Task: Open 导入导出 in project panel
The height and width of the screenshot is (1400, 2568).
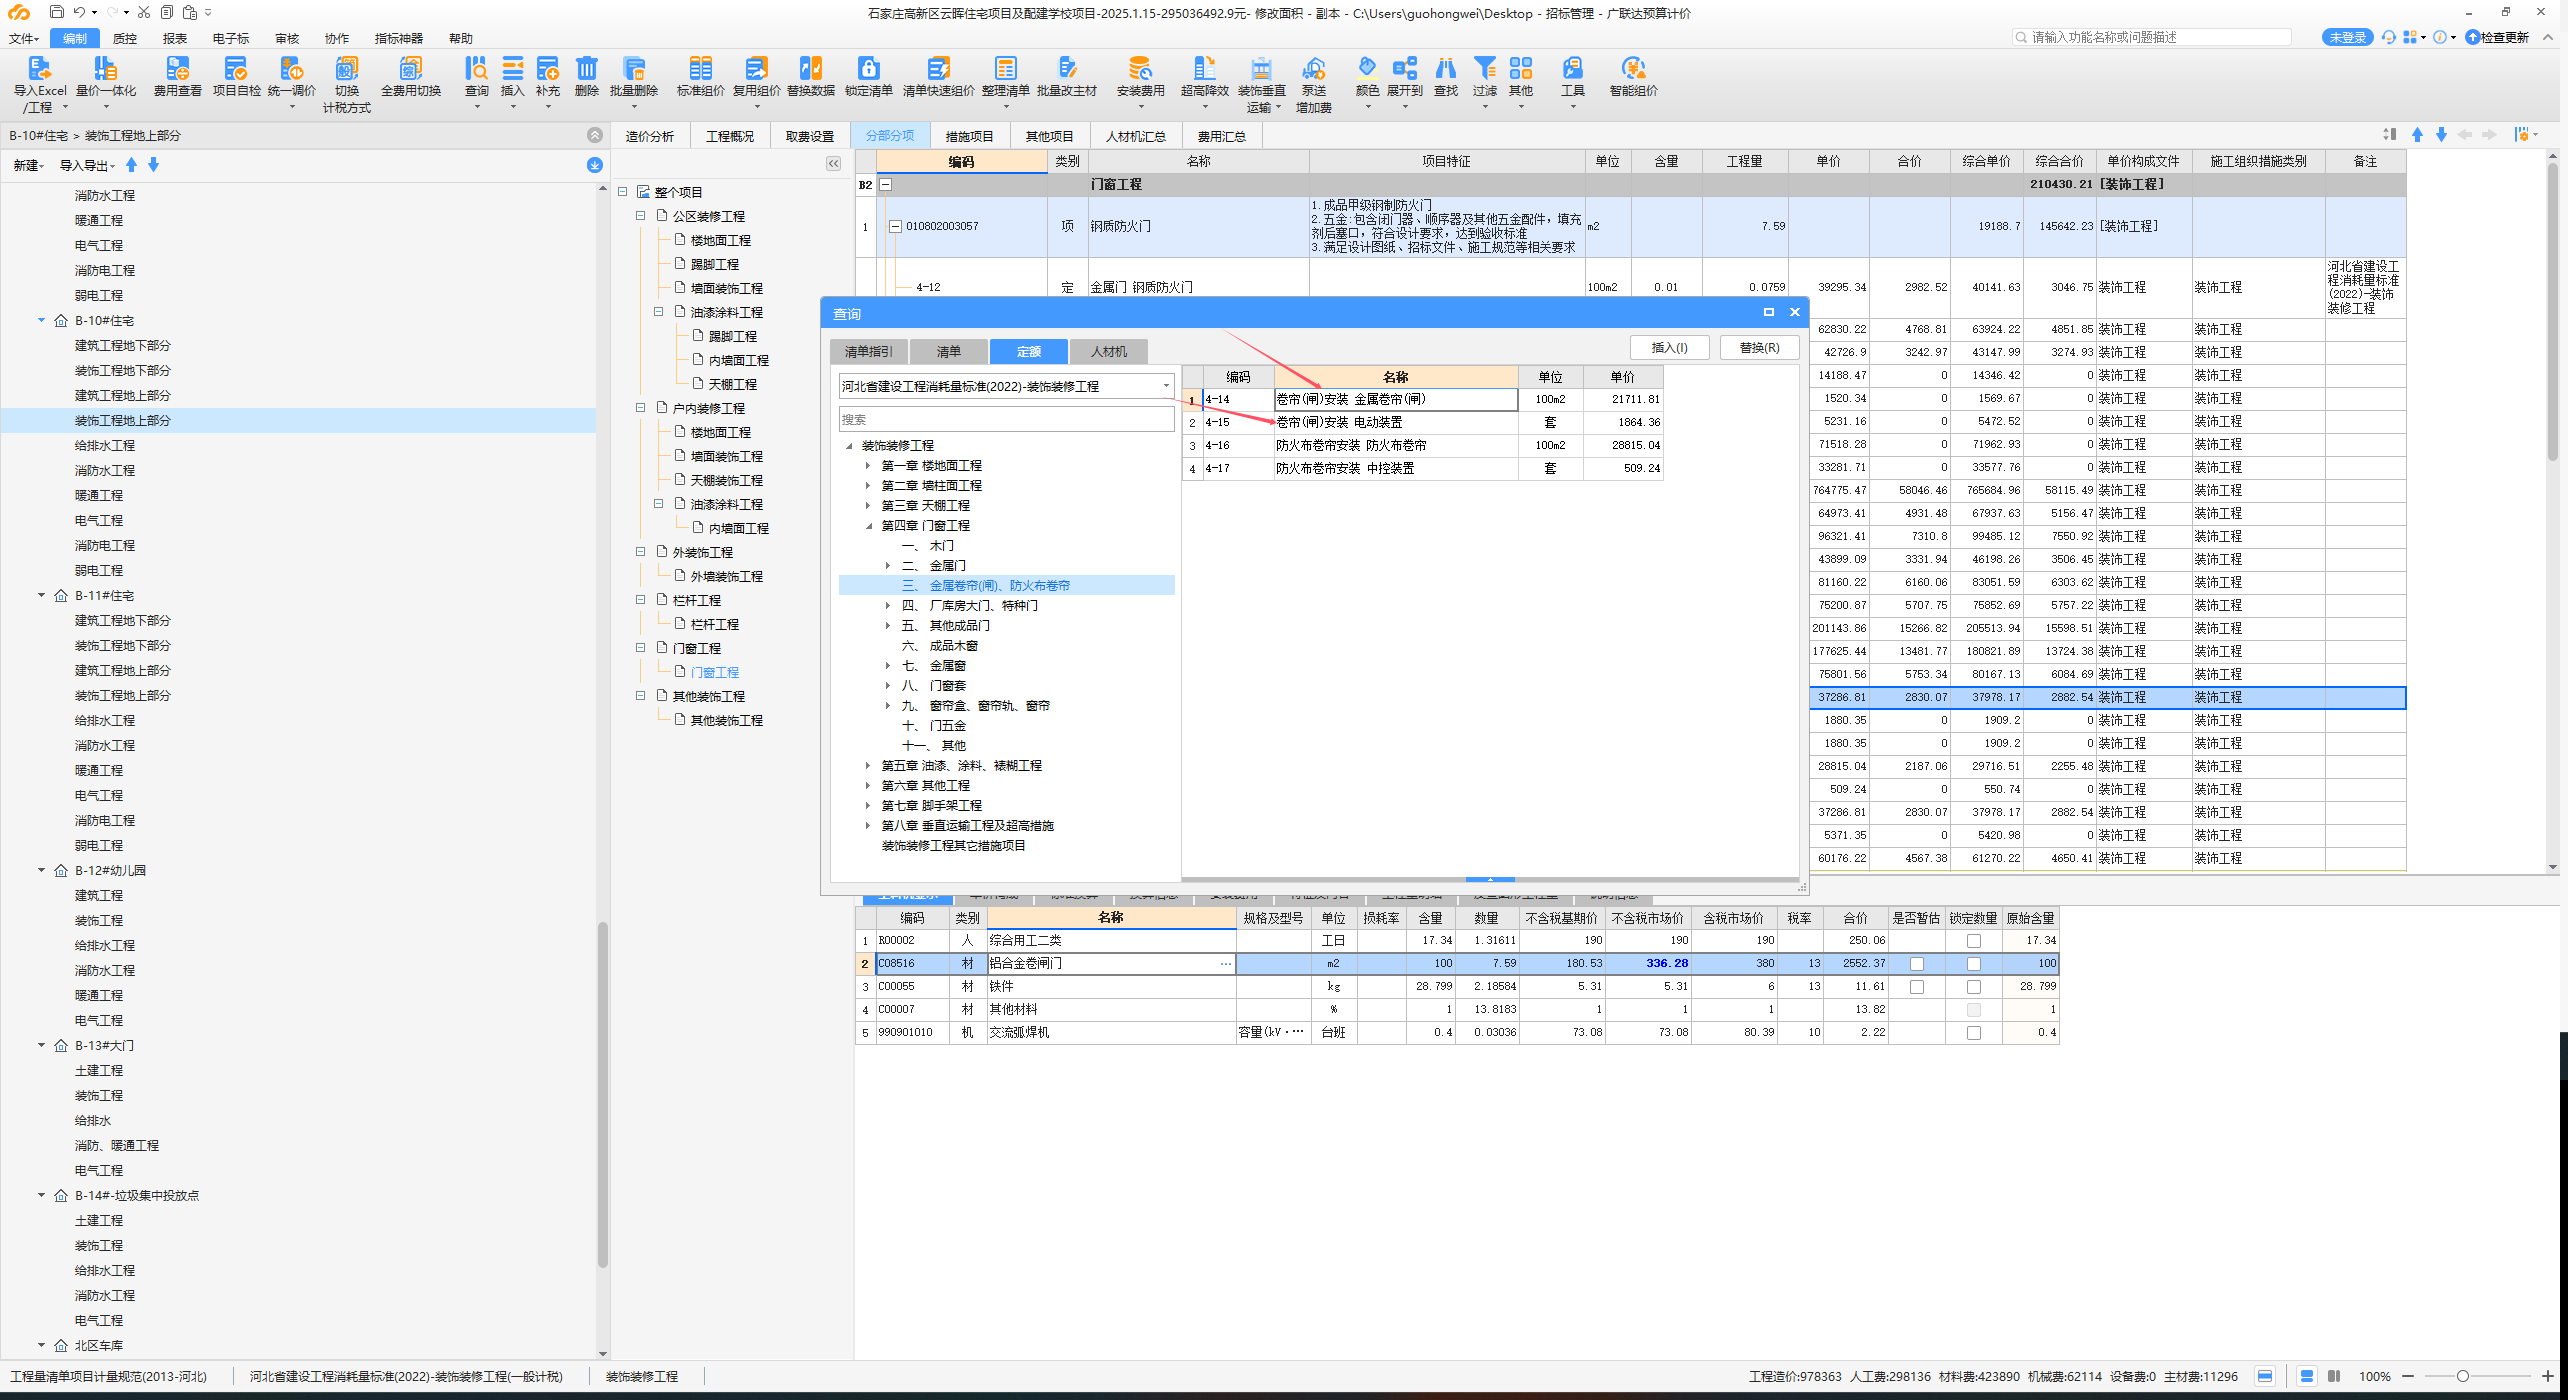Action: (x=87, y=166)
